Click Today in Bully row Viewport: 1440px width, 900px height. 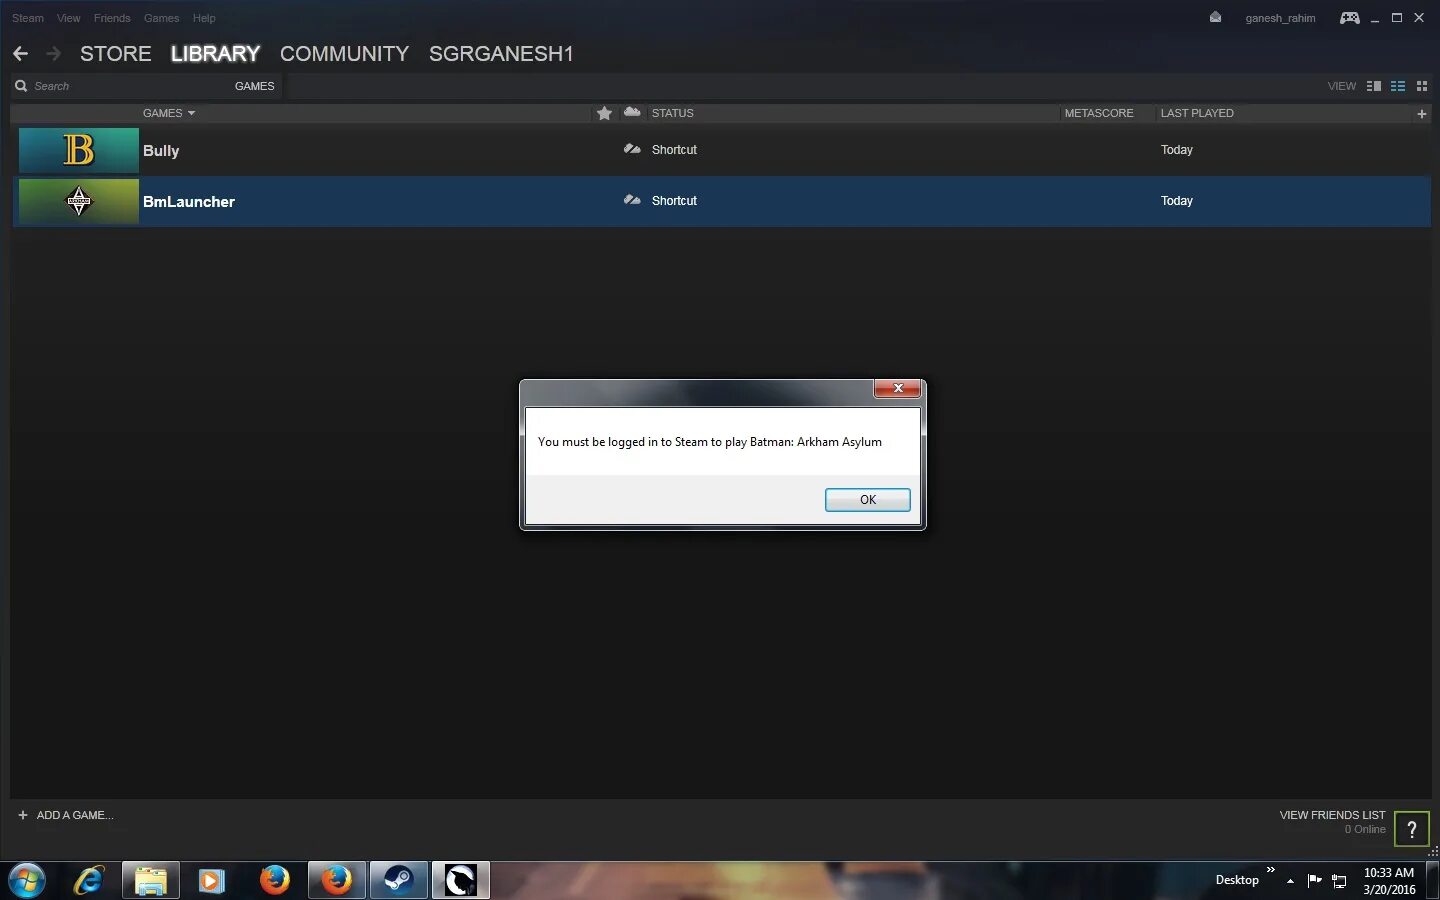[1177, 149]
